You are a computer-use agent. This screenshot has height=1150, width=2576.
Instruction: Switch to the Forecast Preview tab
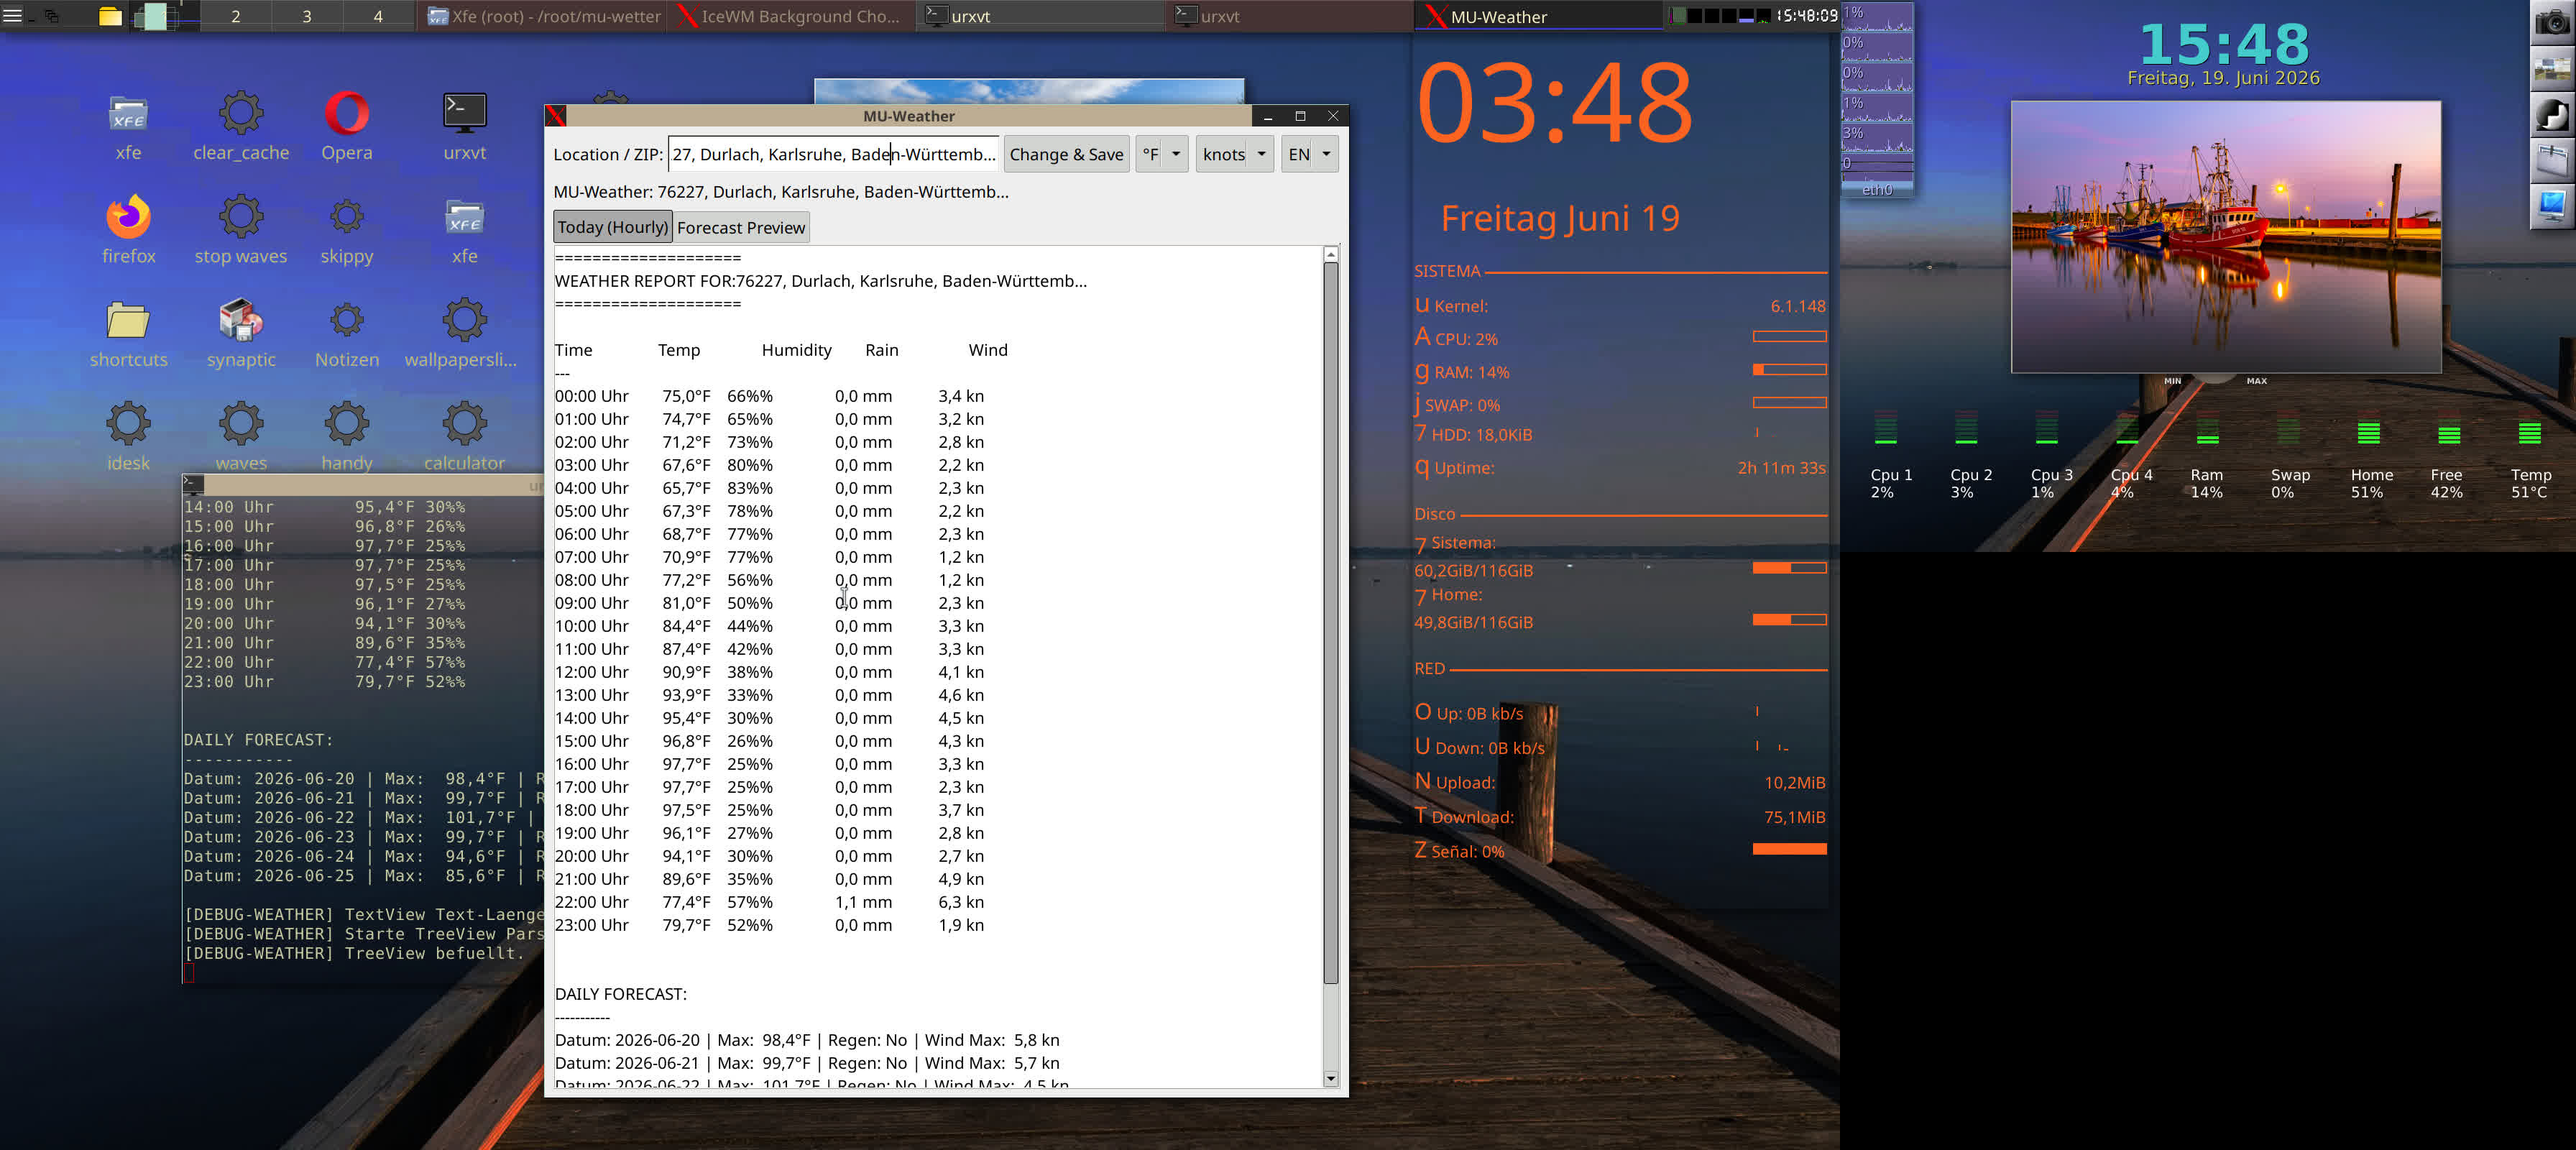(741, 227)
